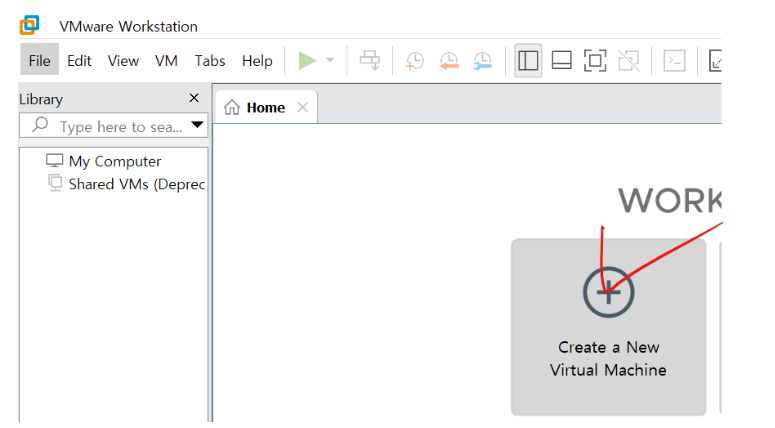Open the console view terminal icon

pyautogui.click(x=674, y=61)
